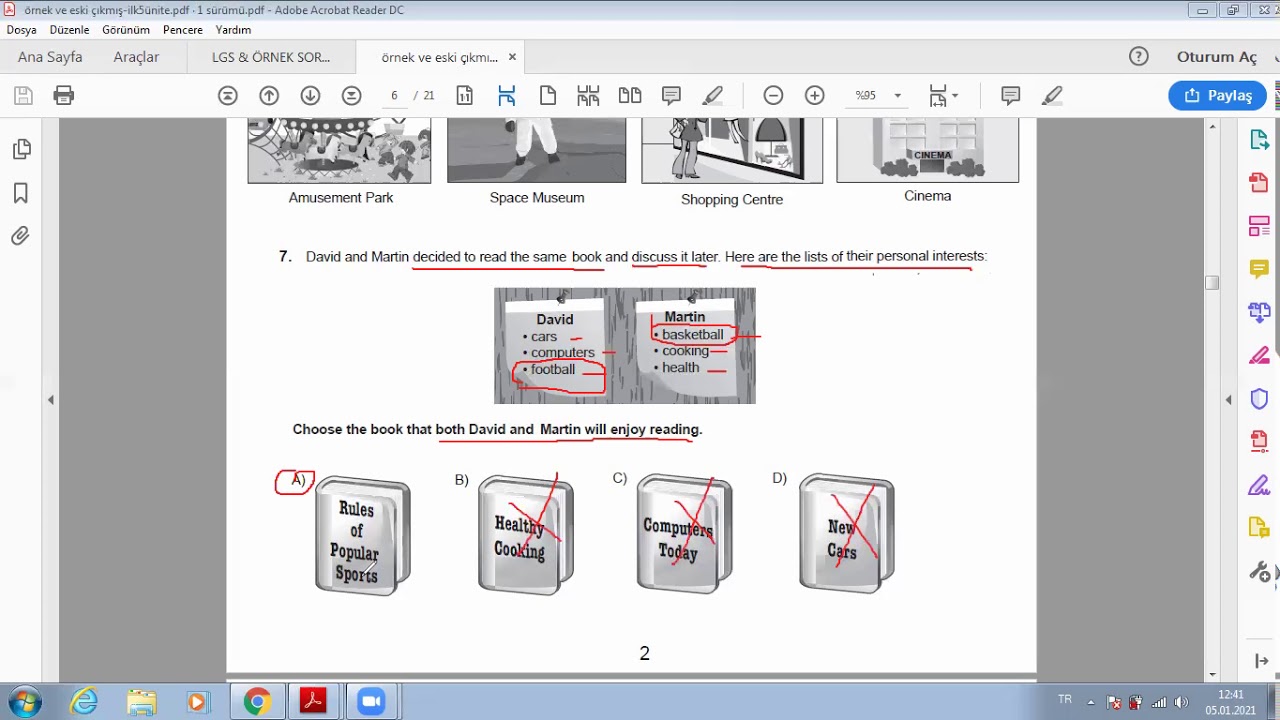Open More Tools wrench icon in right pane
The width and height of the screenshot is (1280, 720).
pos(1259,572)
